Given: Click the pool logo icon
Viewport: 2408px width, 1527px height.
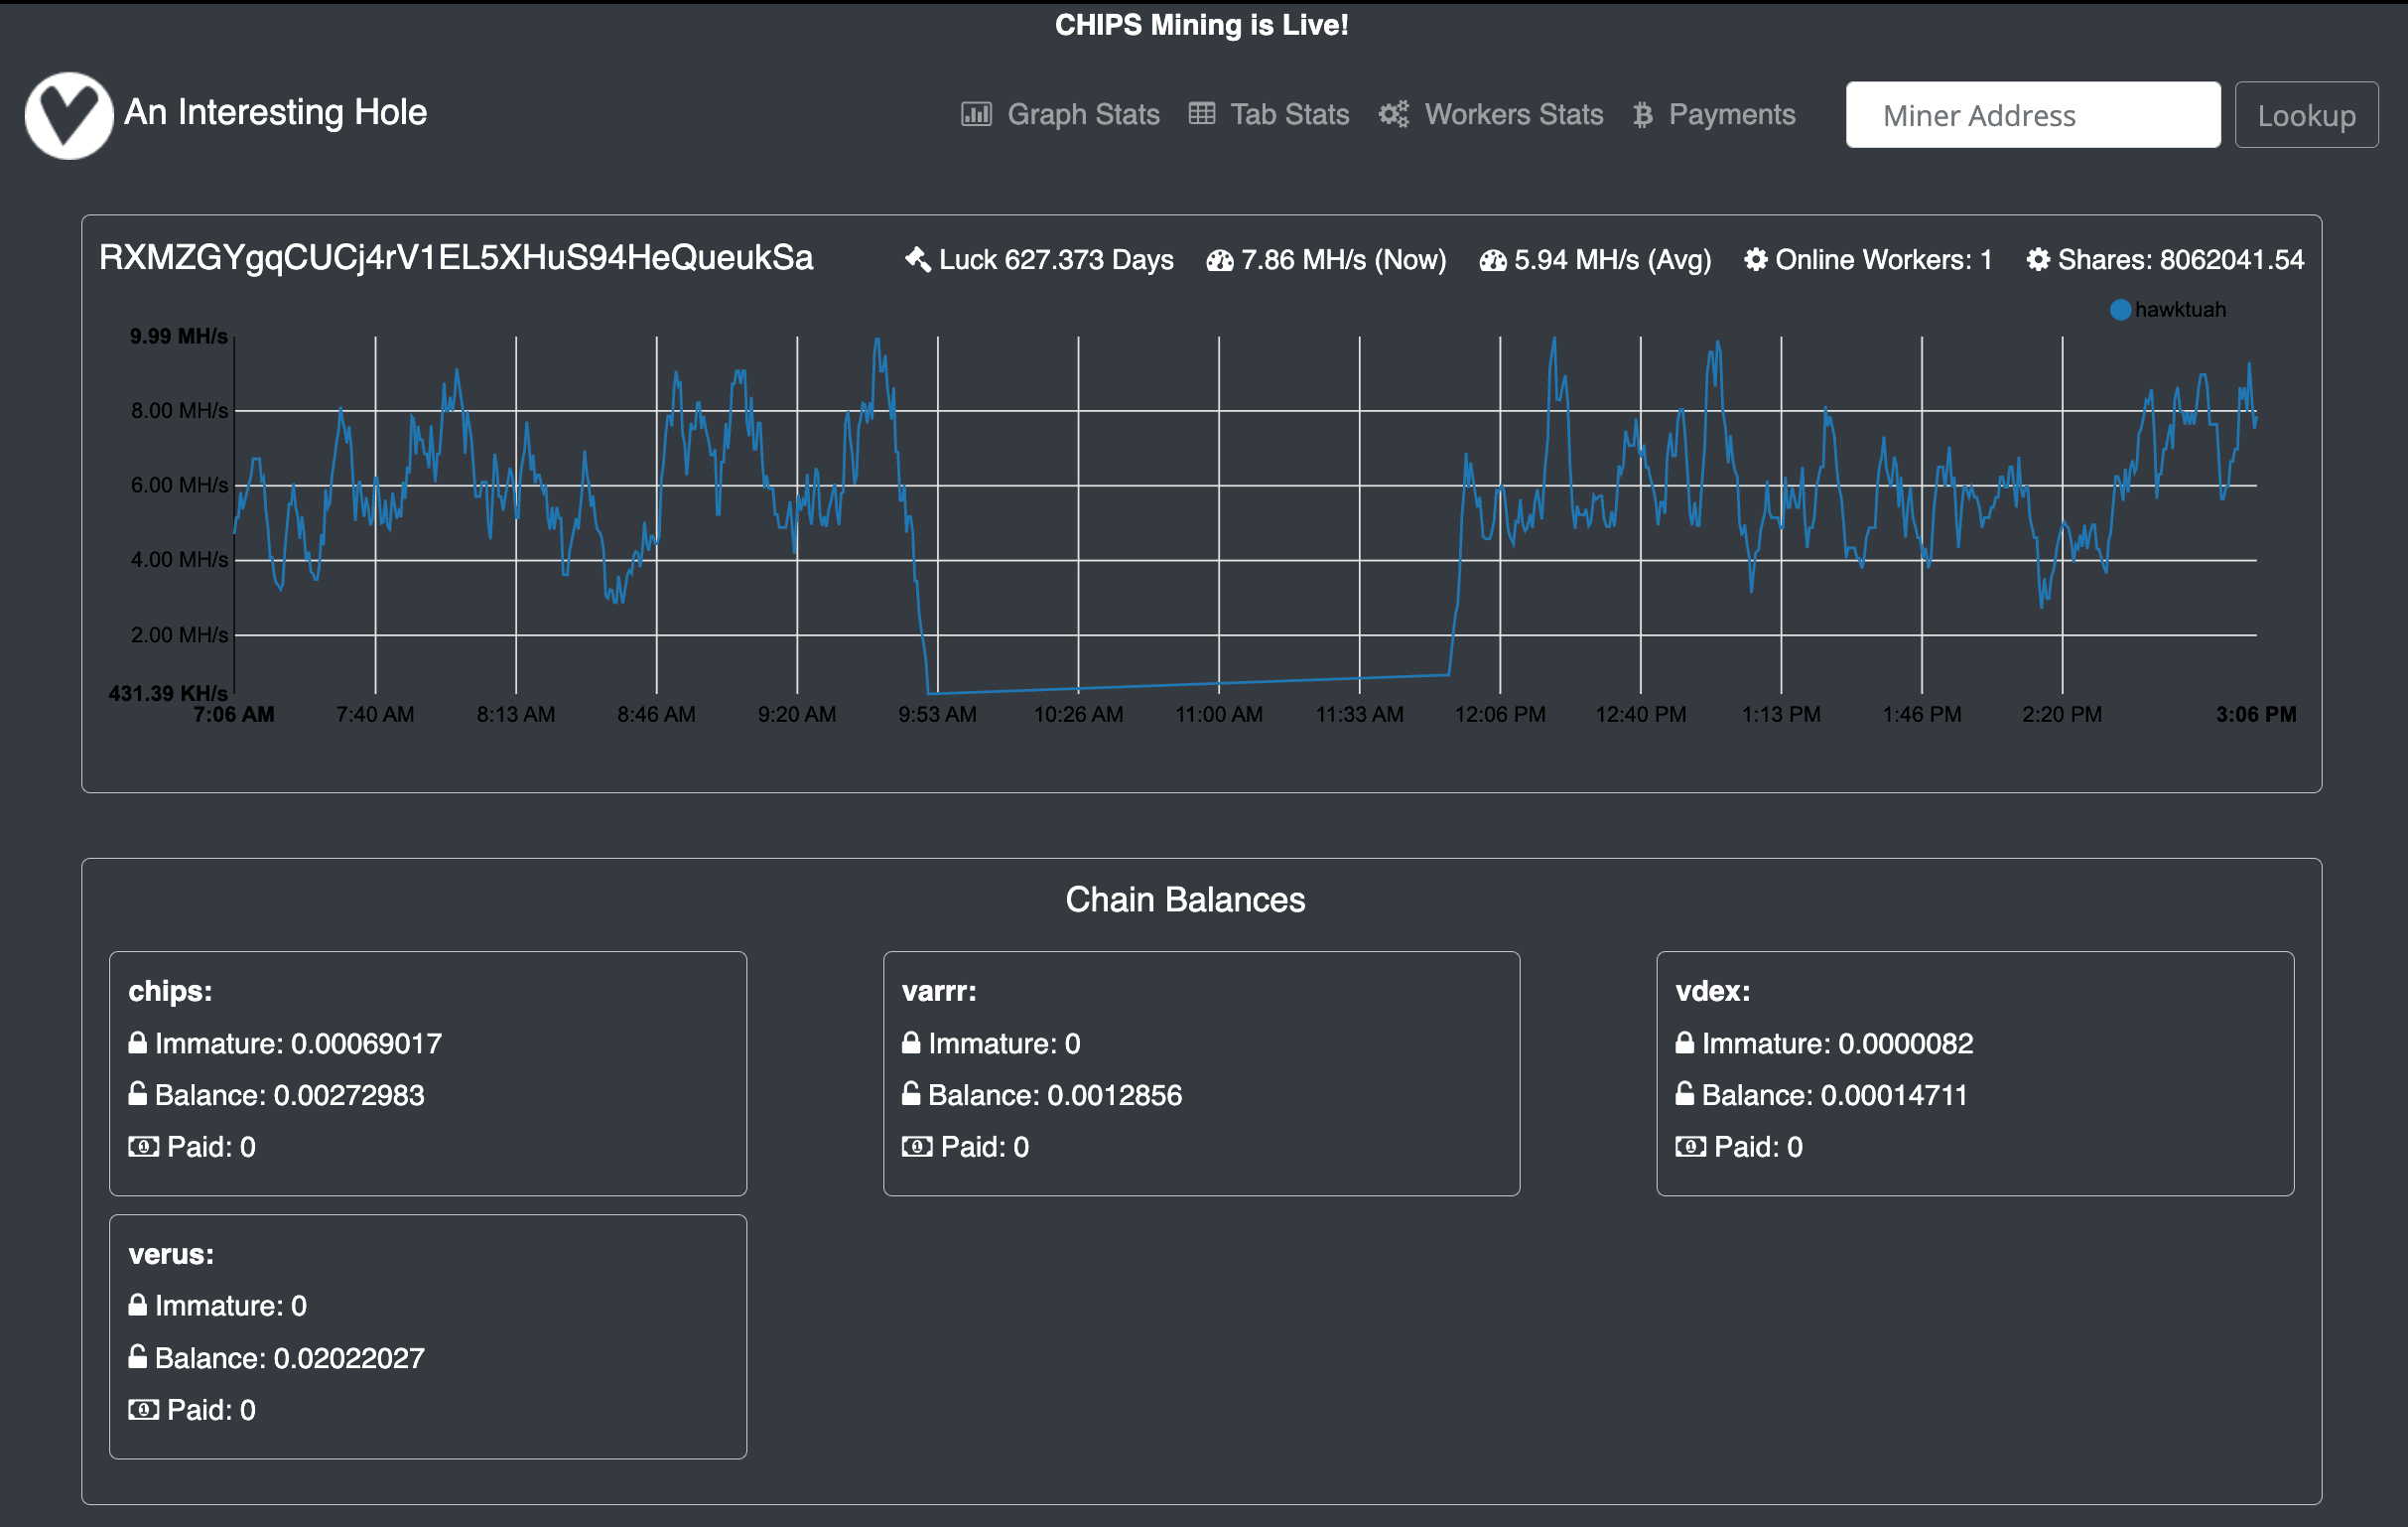Looking at the screenshot, I should [x=68, y=115].
